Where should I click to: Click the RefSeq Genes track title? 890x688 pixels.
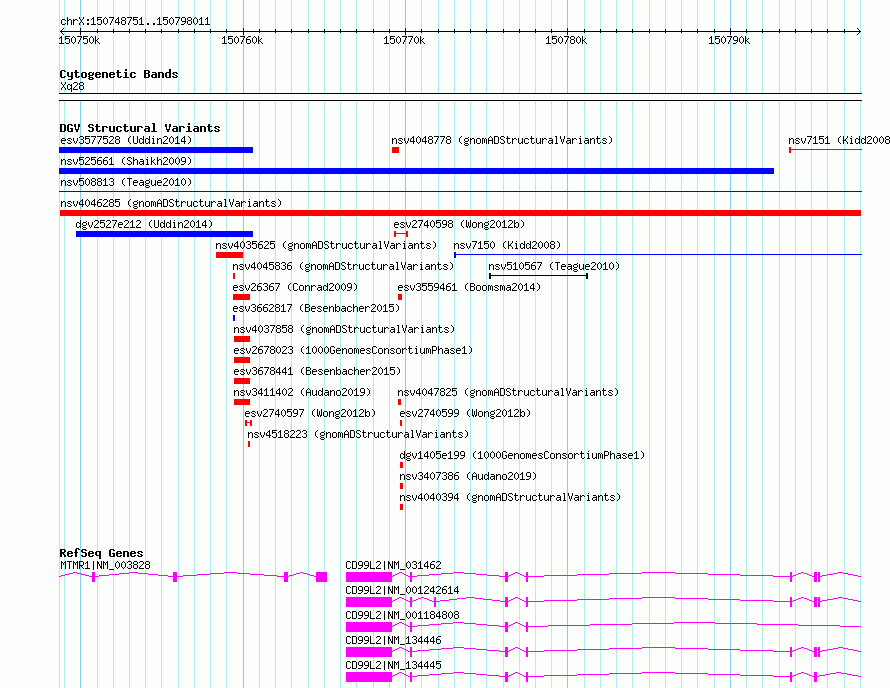101,553
